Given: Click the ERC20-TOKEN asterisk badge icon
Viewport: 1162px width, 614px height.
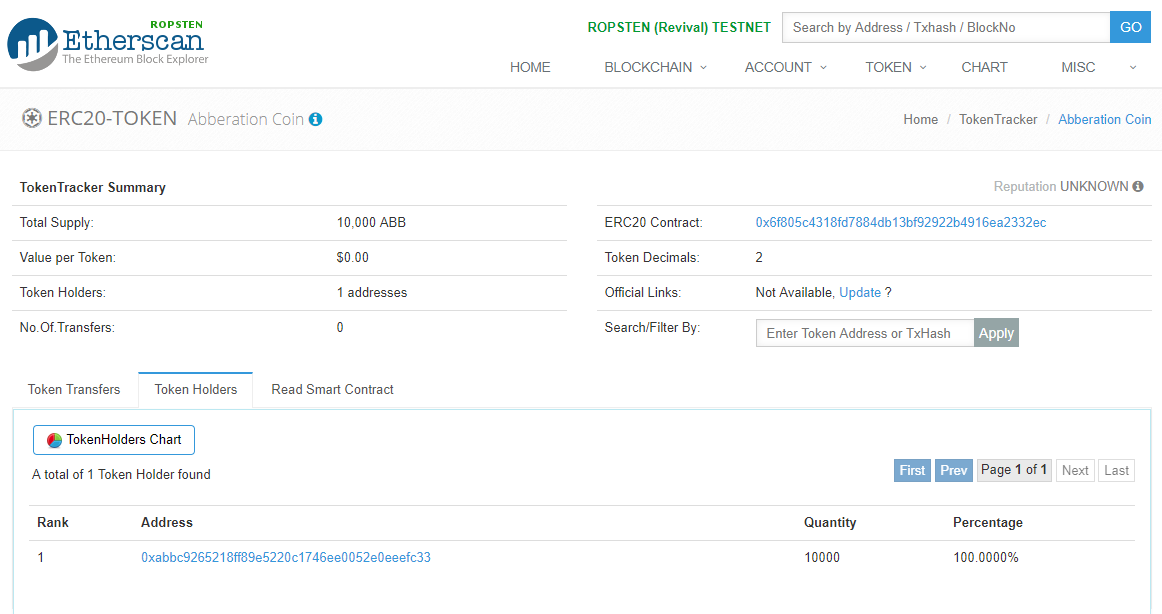Looking at the screenshot, I should [31, 119].
